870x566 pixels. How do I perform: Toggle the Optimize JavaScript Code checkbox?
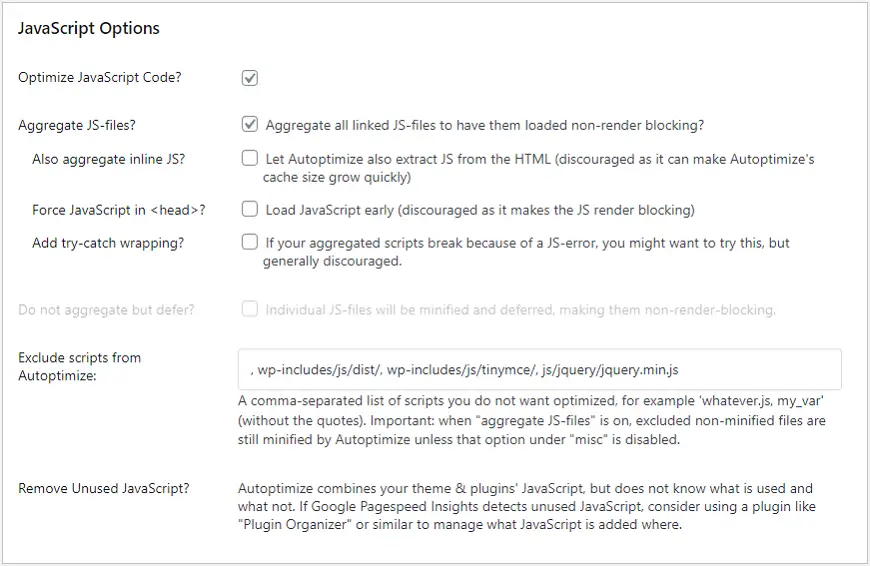point(250,78)
